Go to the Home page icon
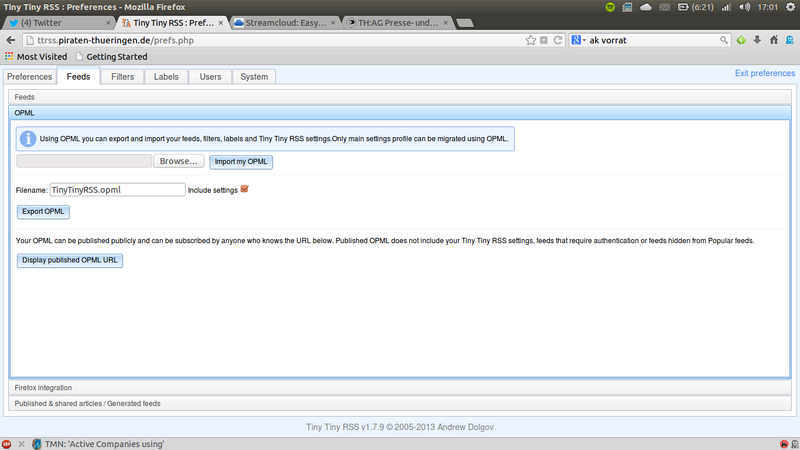Screen dimensions: 800x450 [774, 40]
